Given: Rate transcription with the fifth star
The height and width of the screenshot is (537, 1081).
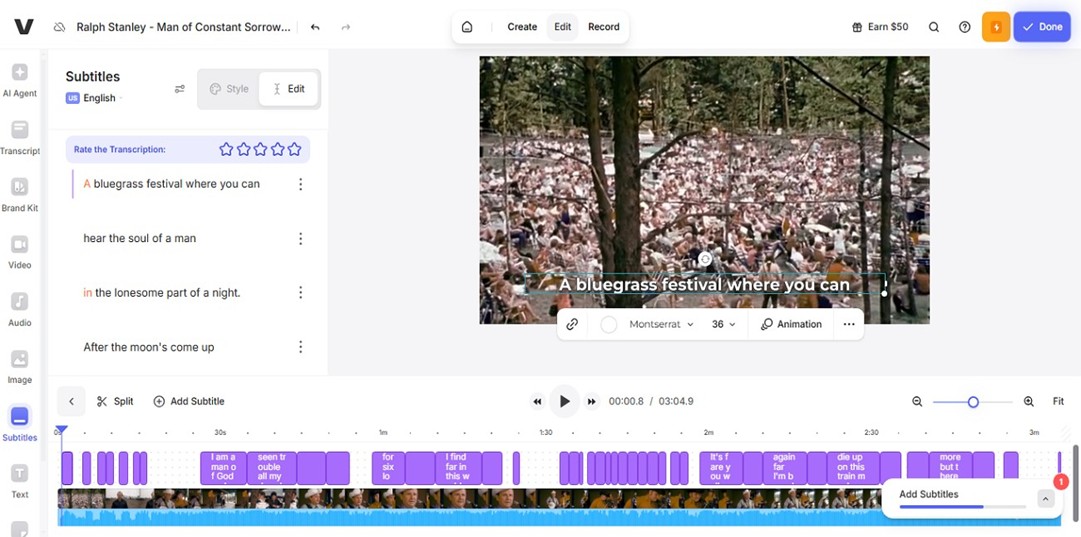Looking at the screenshot, I should point(294,149).
